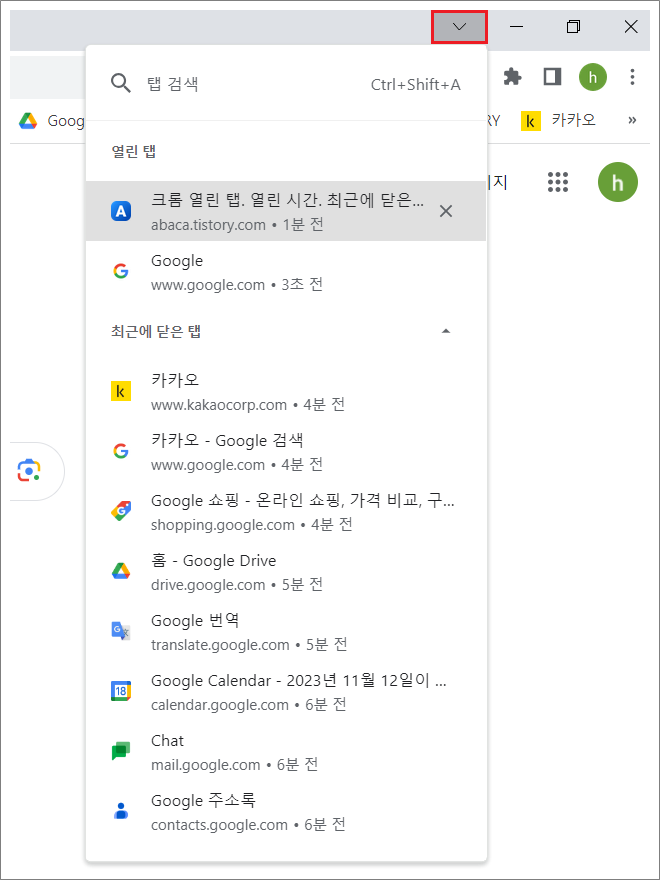Click the shopping.google.com • 4분 전 text
The image size is (660, 880).
pos(251,525)
